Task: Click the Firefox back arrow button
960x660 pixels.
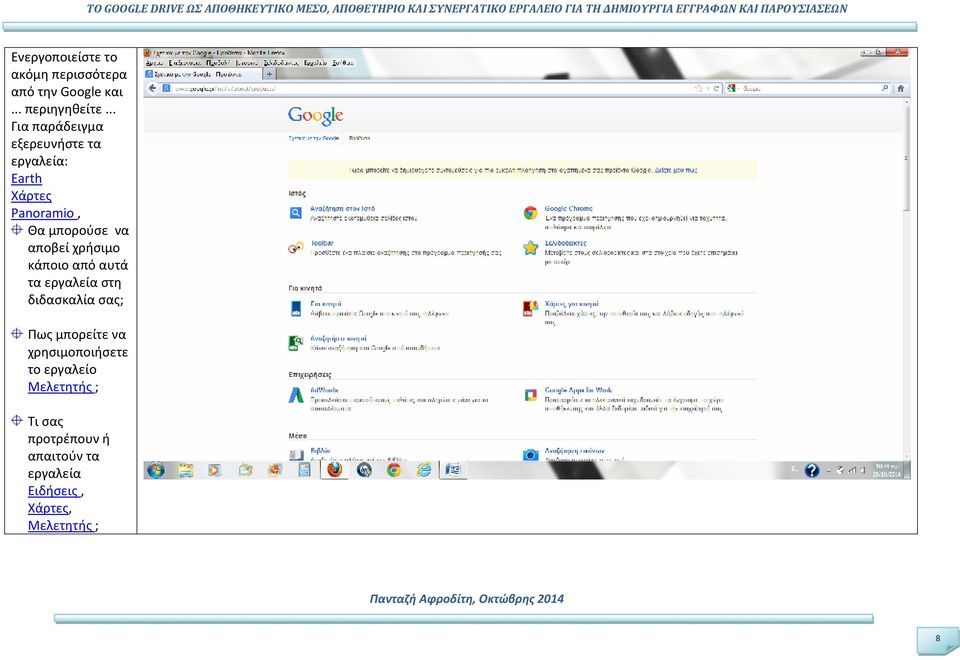Action: 152,88
